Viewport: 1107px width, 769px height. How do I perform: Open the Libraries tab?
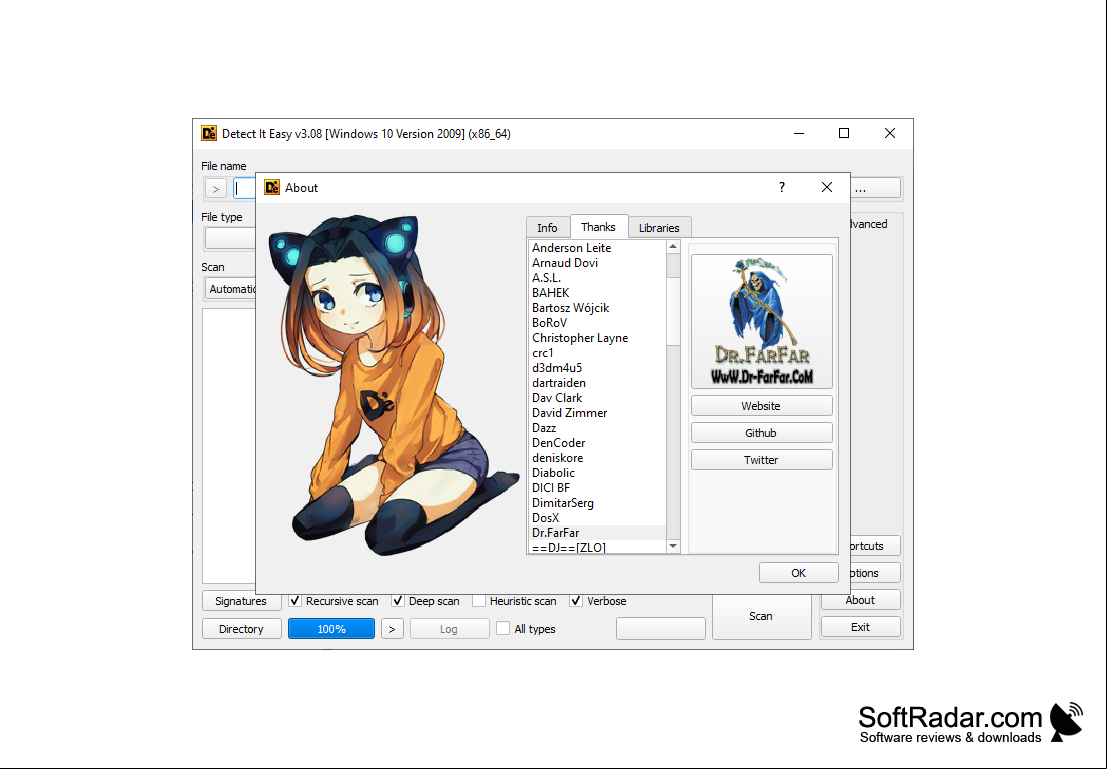click(x=659, y=227)
